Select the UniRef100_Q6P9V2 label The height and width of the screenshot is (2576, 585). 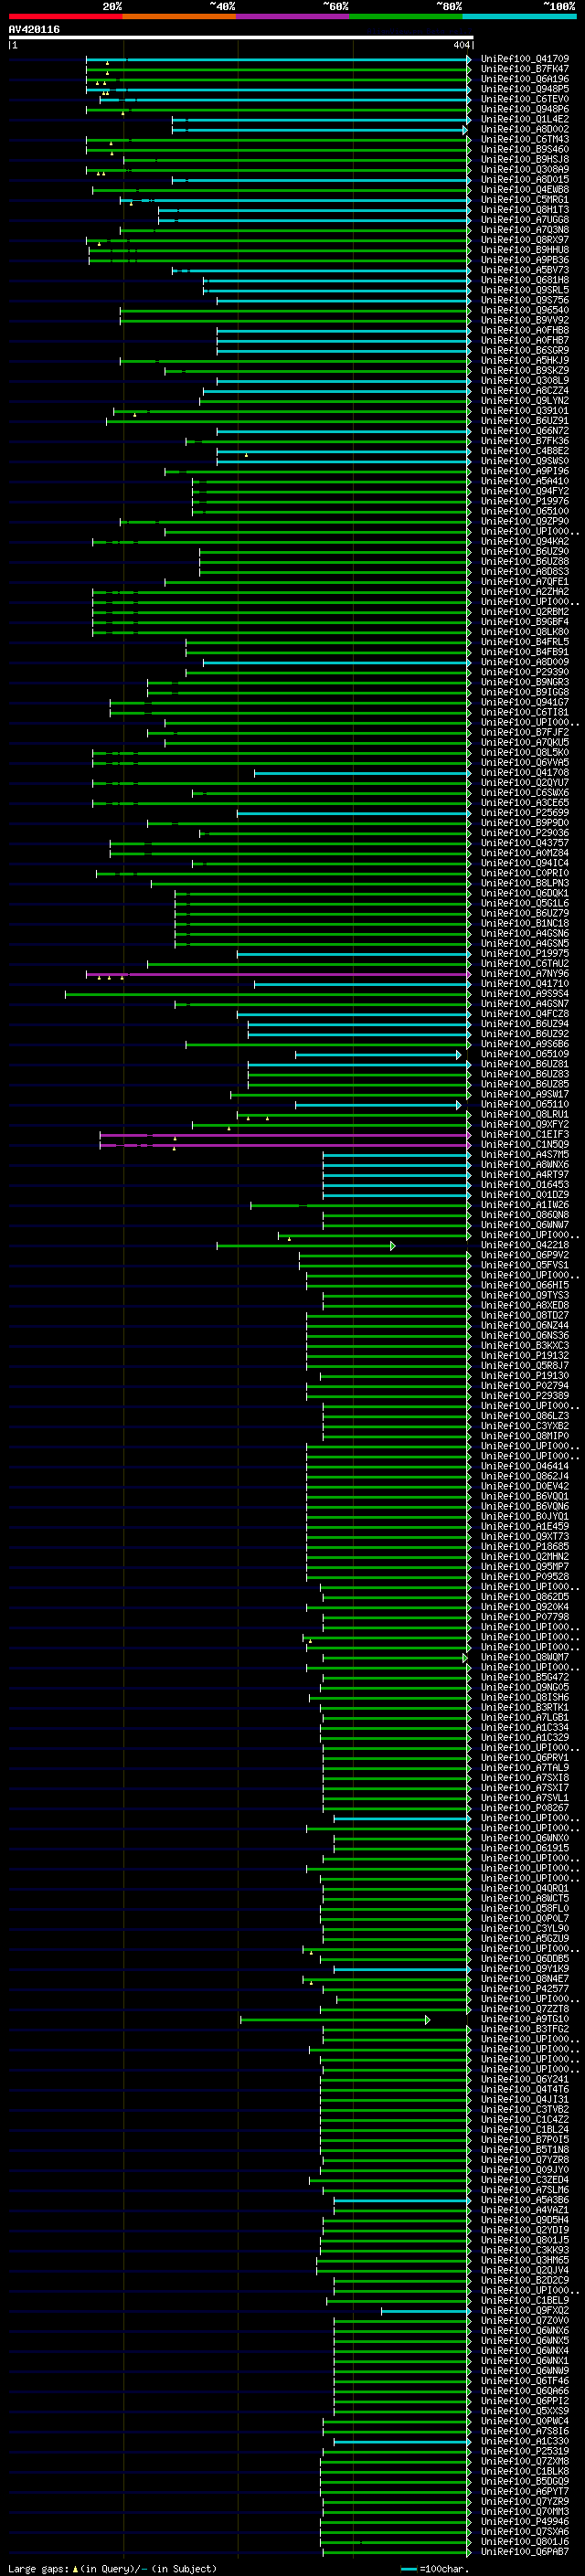point(524,1255)
